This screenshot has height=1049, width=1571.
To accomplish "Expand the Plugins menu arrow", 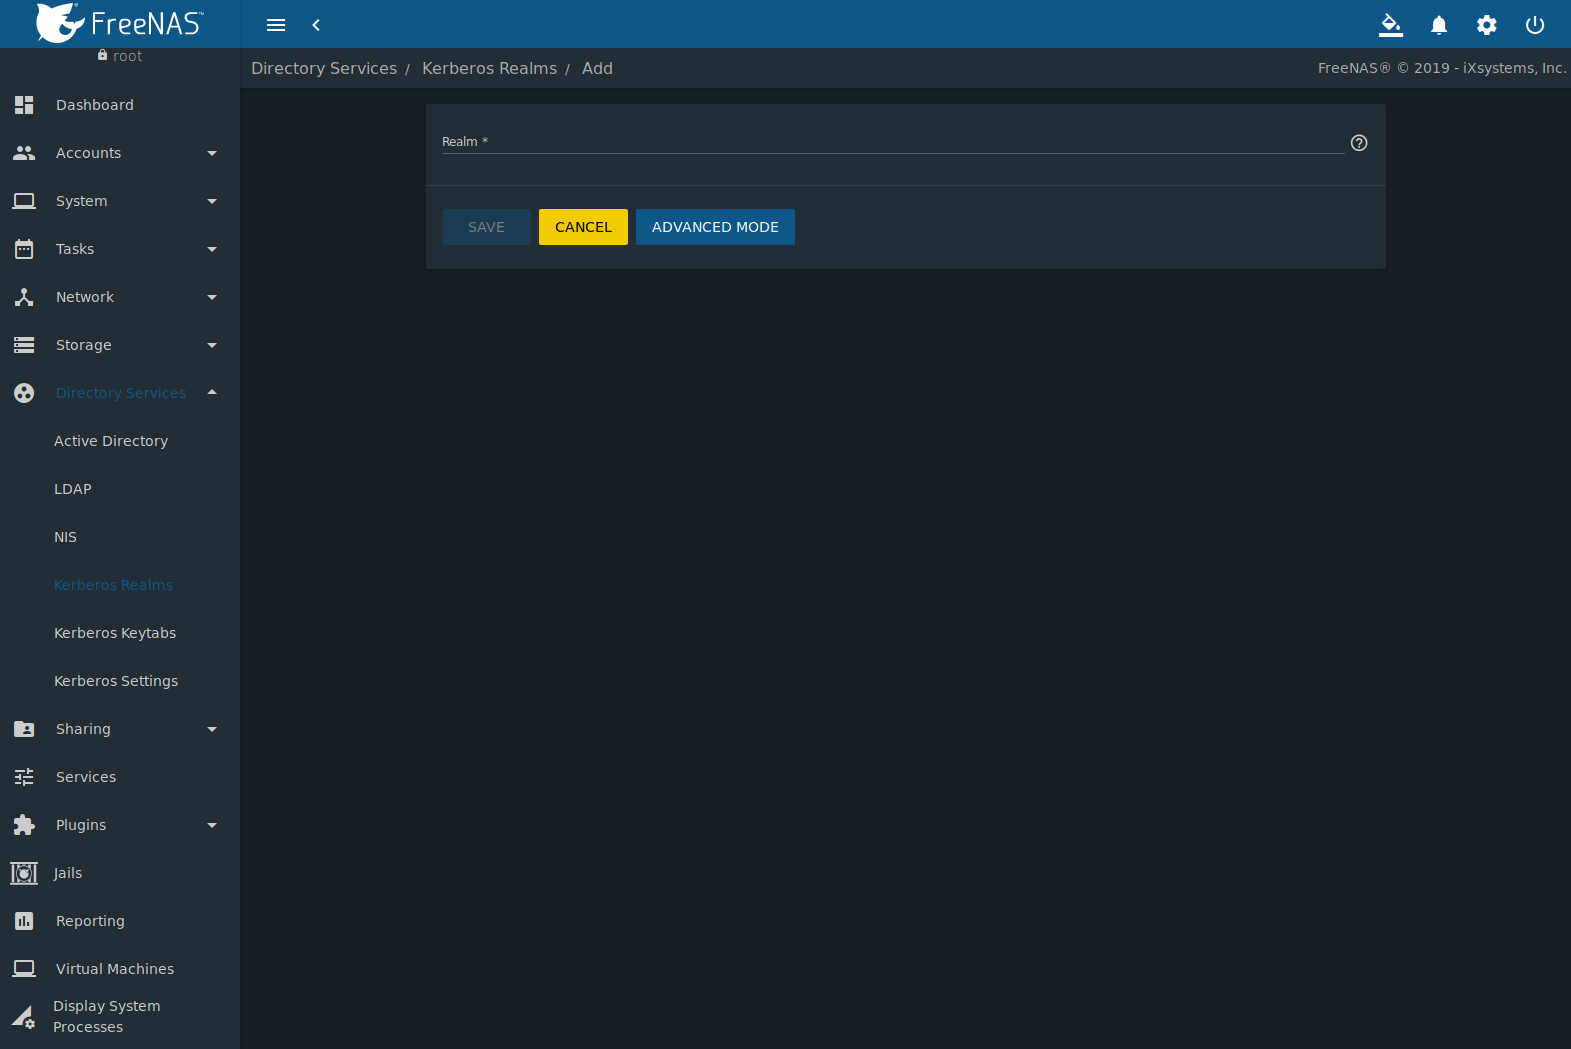I will click(212, 825).
